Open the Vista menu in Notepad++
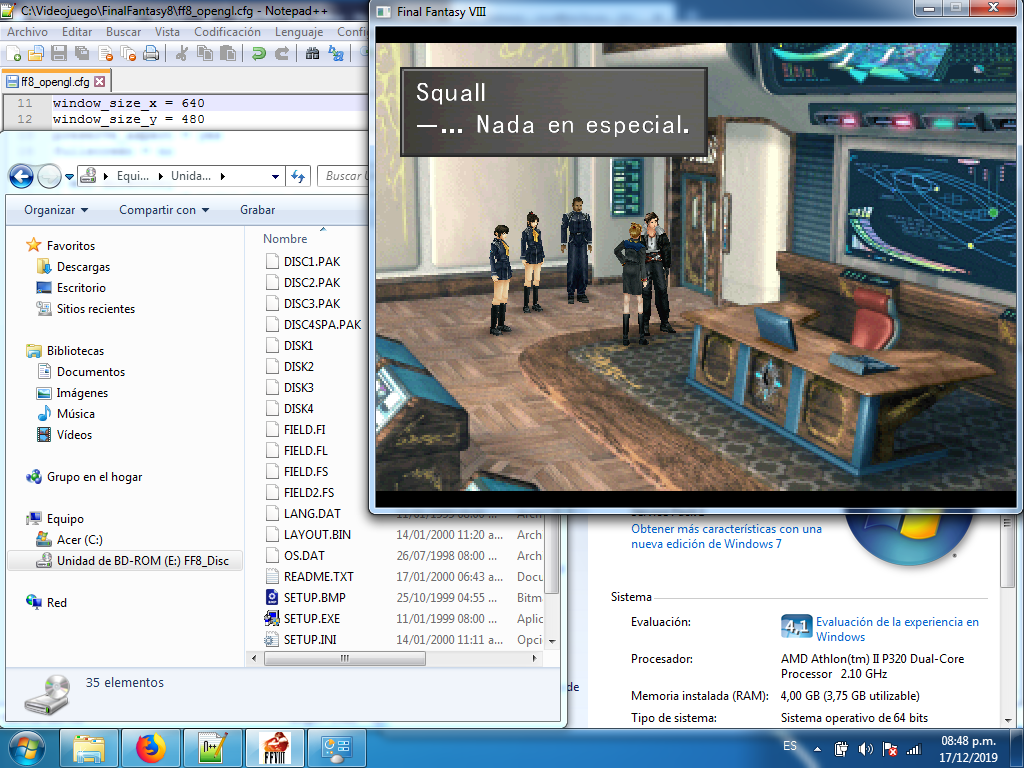Image resolution: width=1024 pixels, height=768 pixels. coord(167,31)
